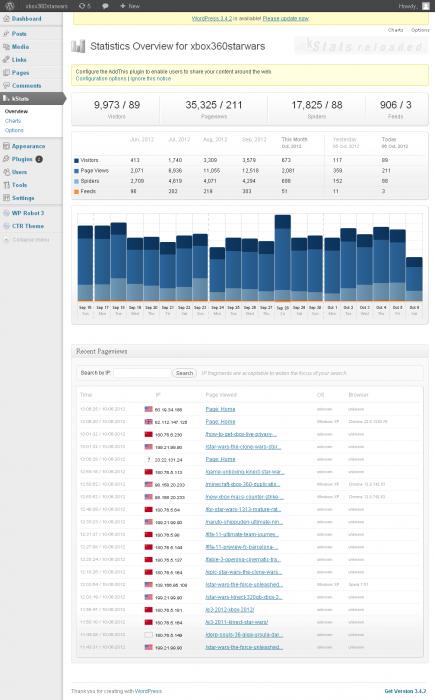The width and height of the screenshot is (435, 700).
Task: Select the Overview submenu under kStats
Action: [x=16, y=111]
